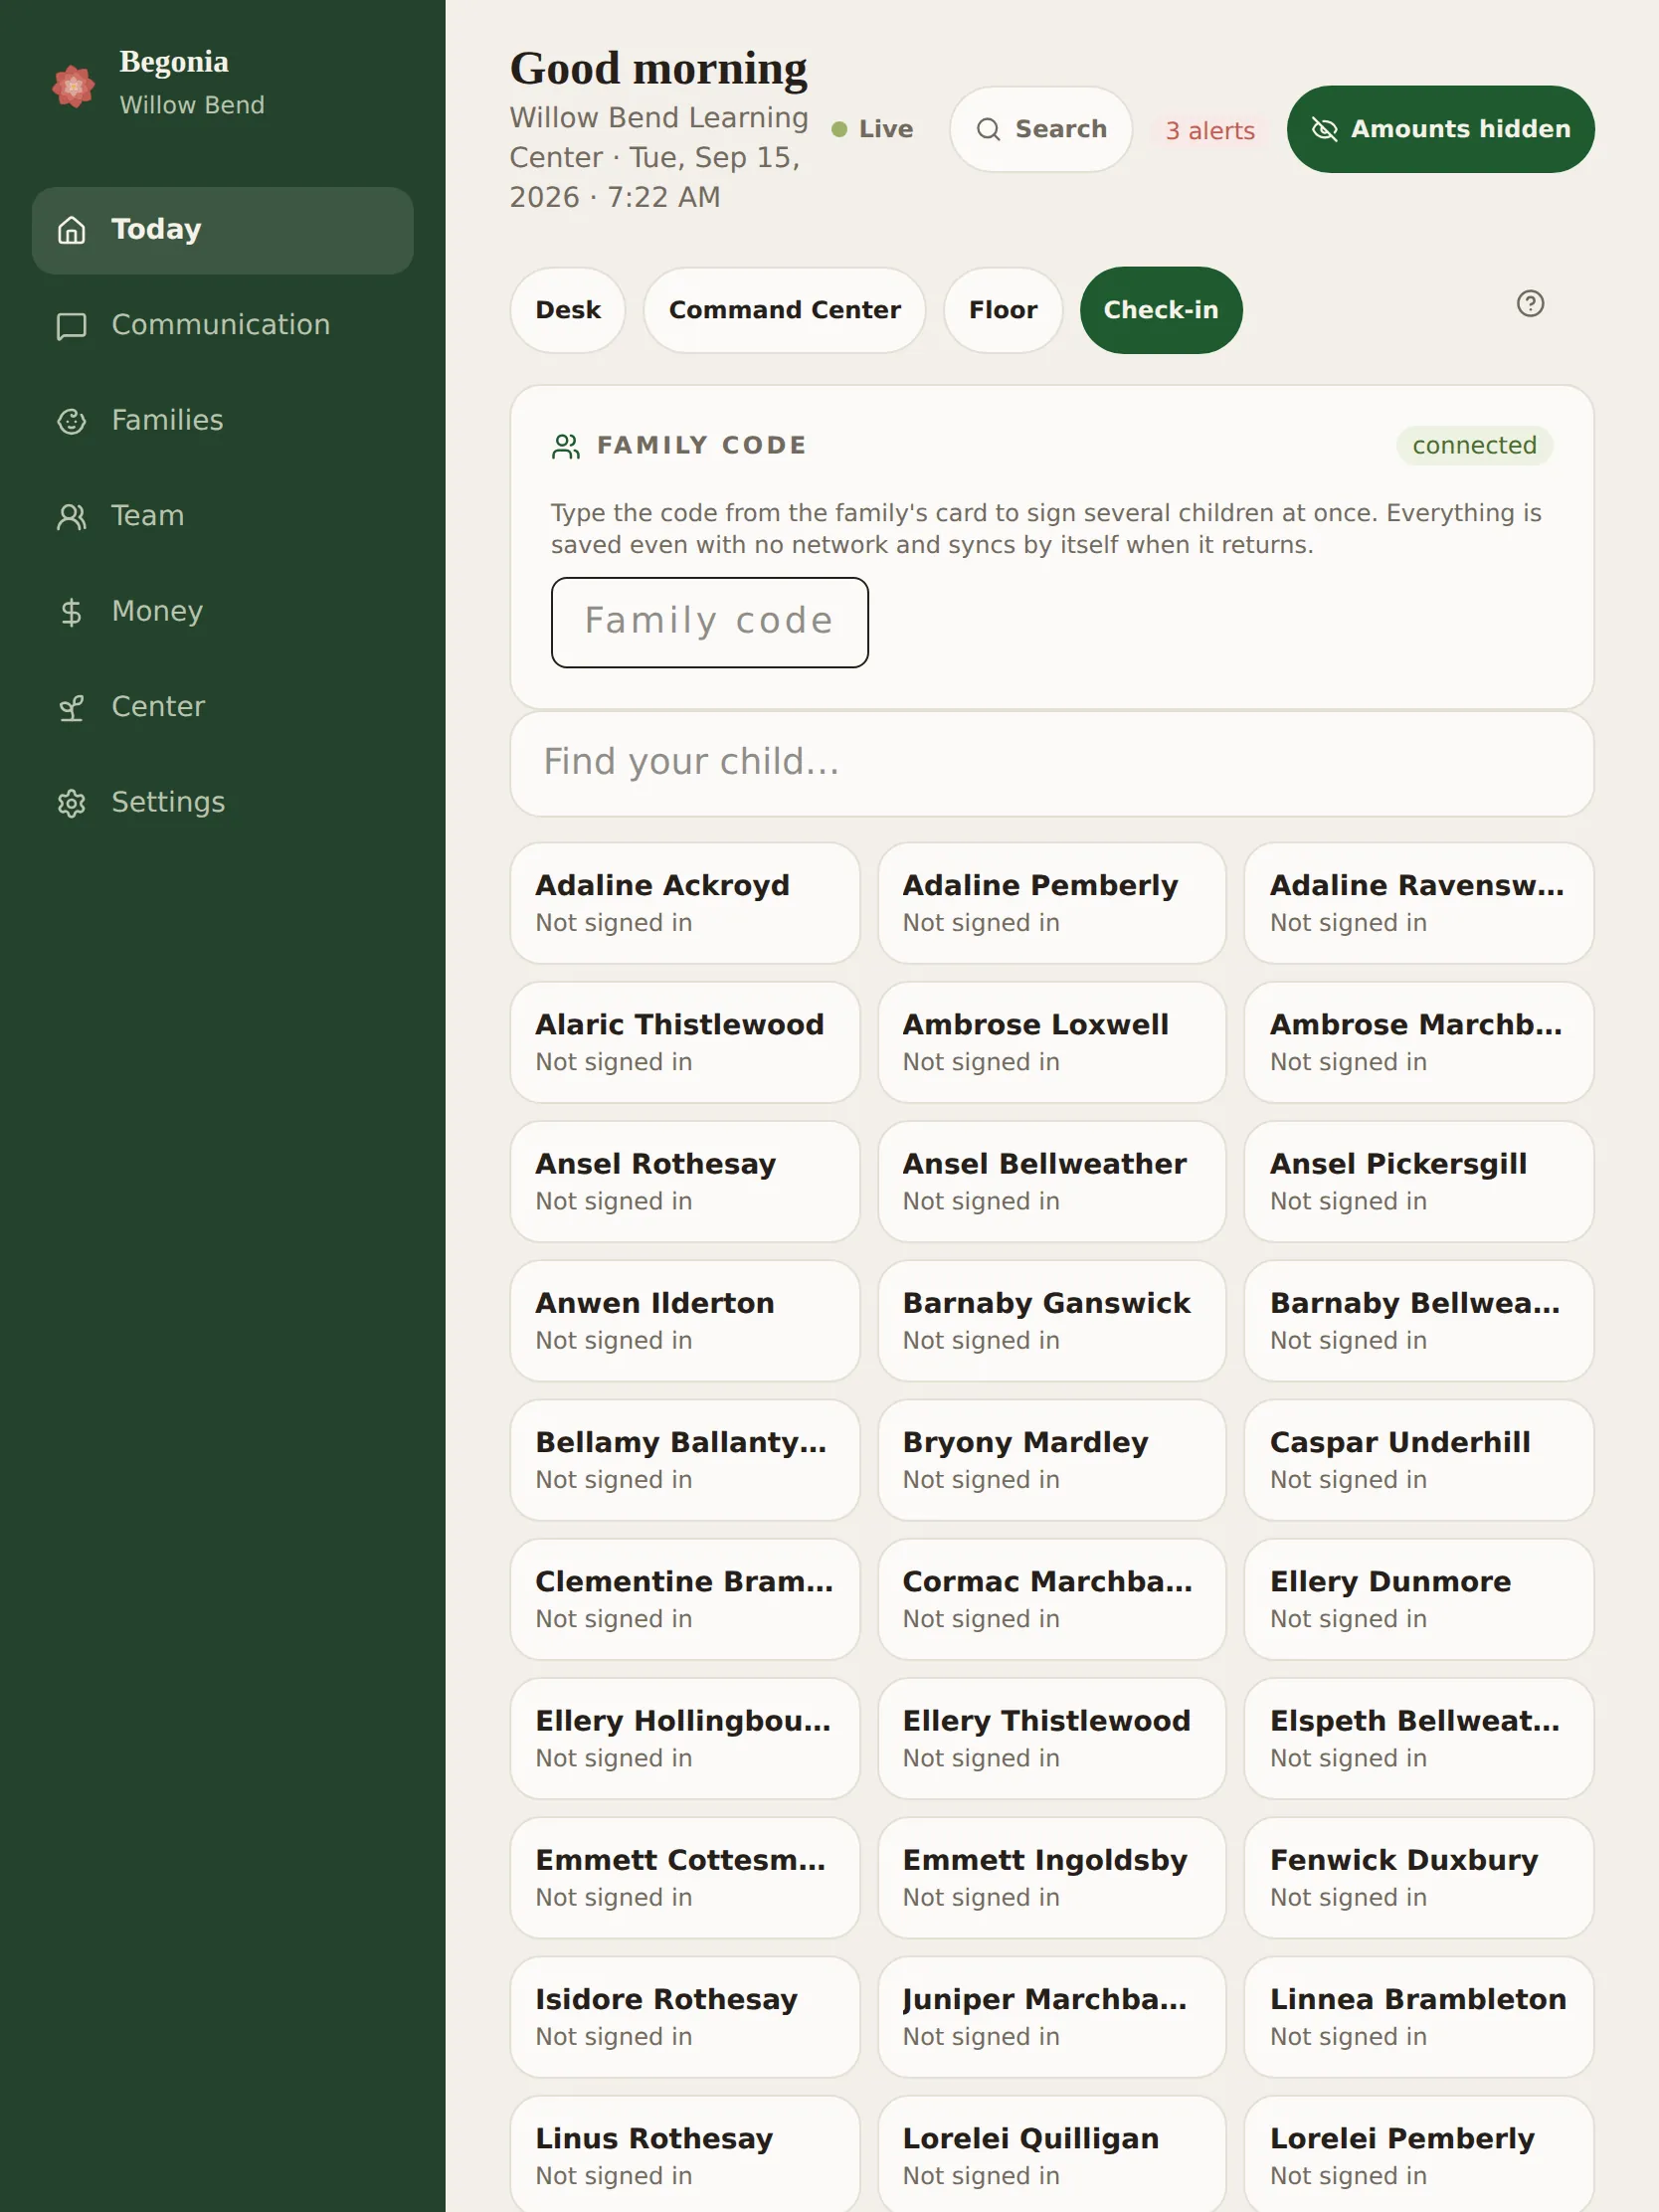1659x2212 pixels.
Task: Click the connected status badge
Action: (x=1474, y=445)
